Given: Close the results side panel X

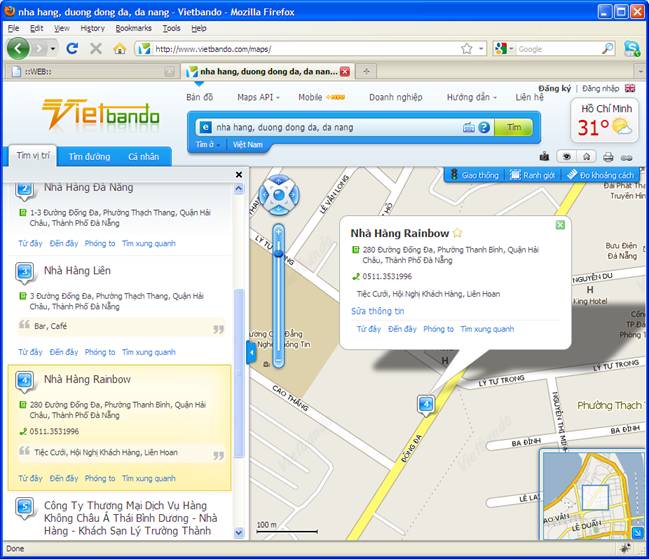Looking at the screenshot, I should tap(239, 175).
